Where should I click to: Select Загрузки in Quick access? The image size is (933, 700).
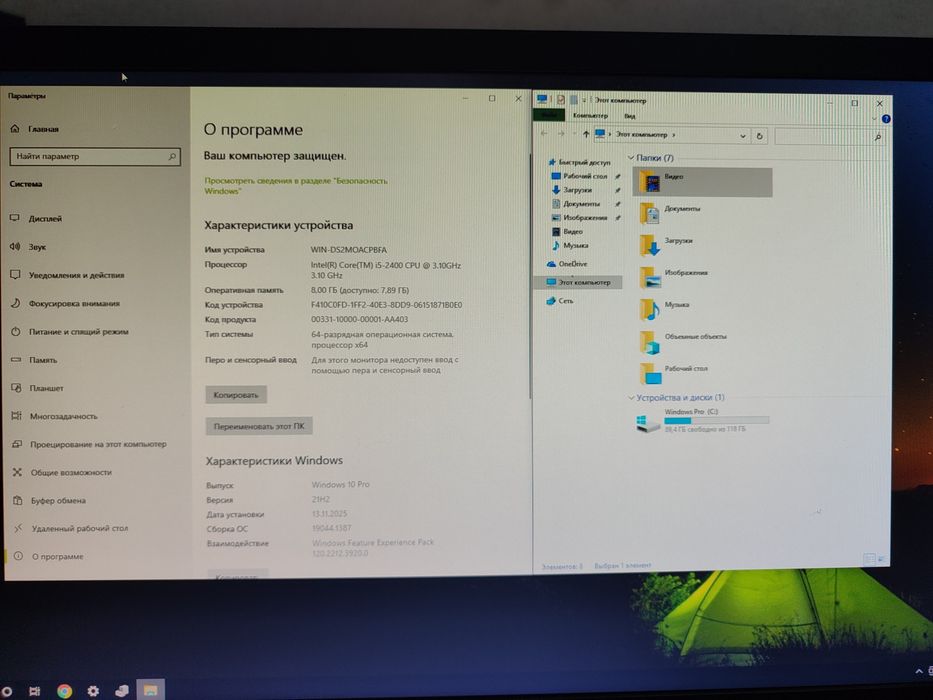[x=572, y=190]
